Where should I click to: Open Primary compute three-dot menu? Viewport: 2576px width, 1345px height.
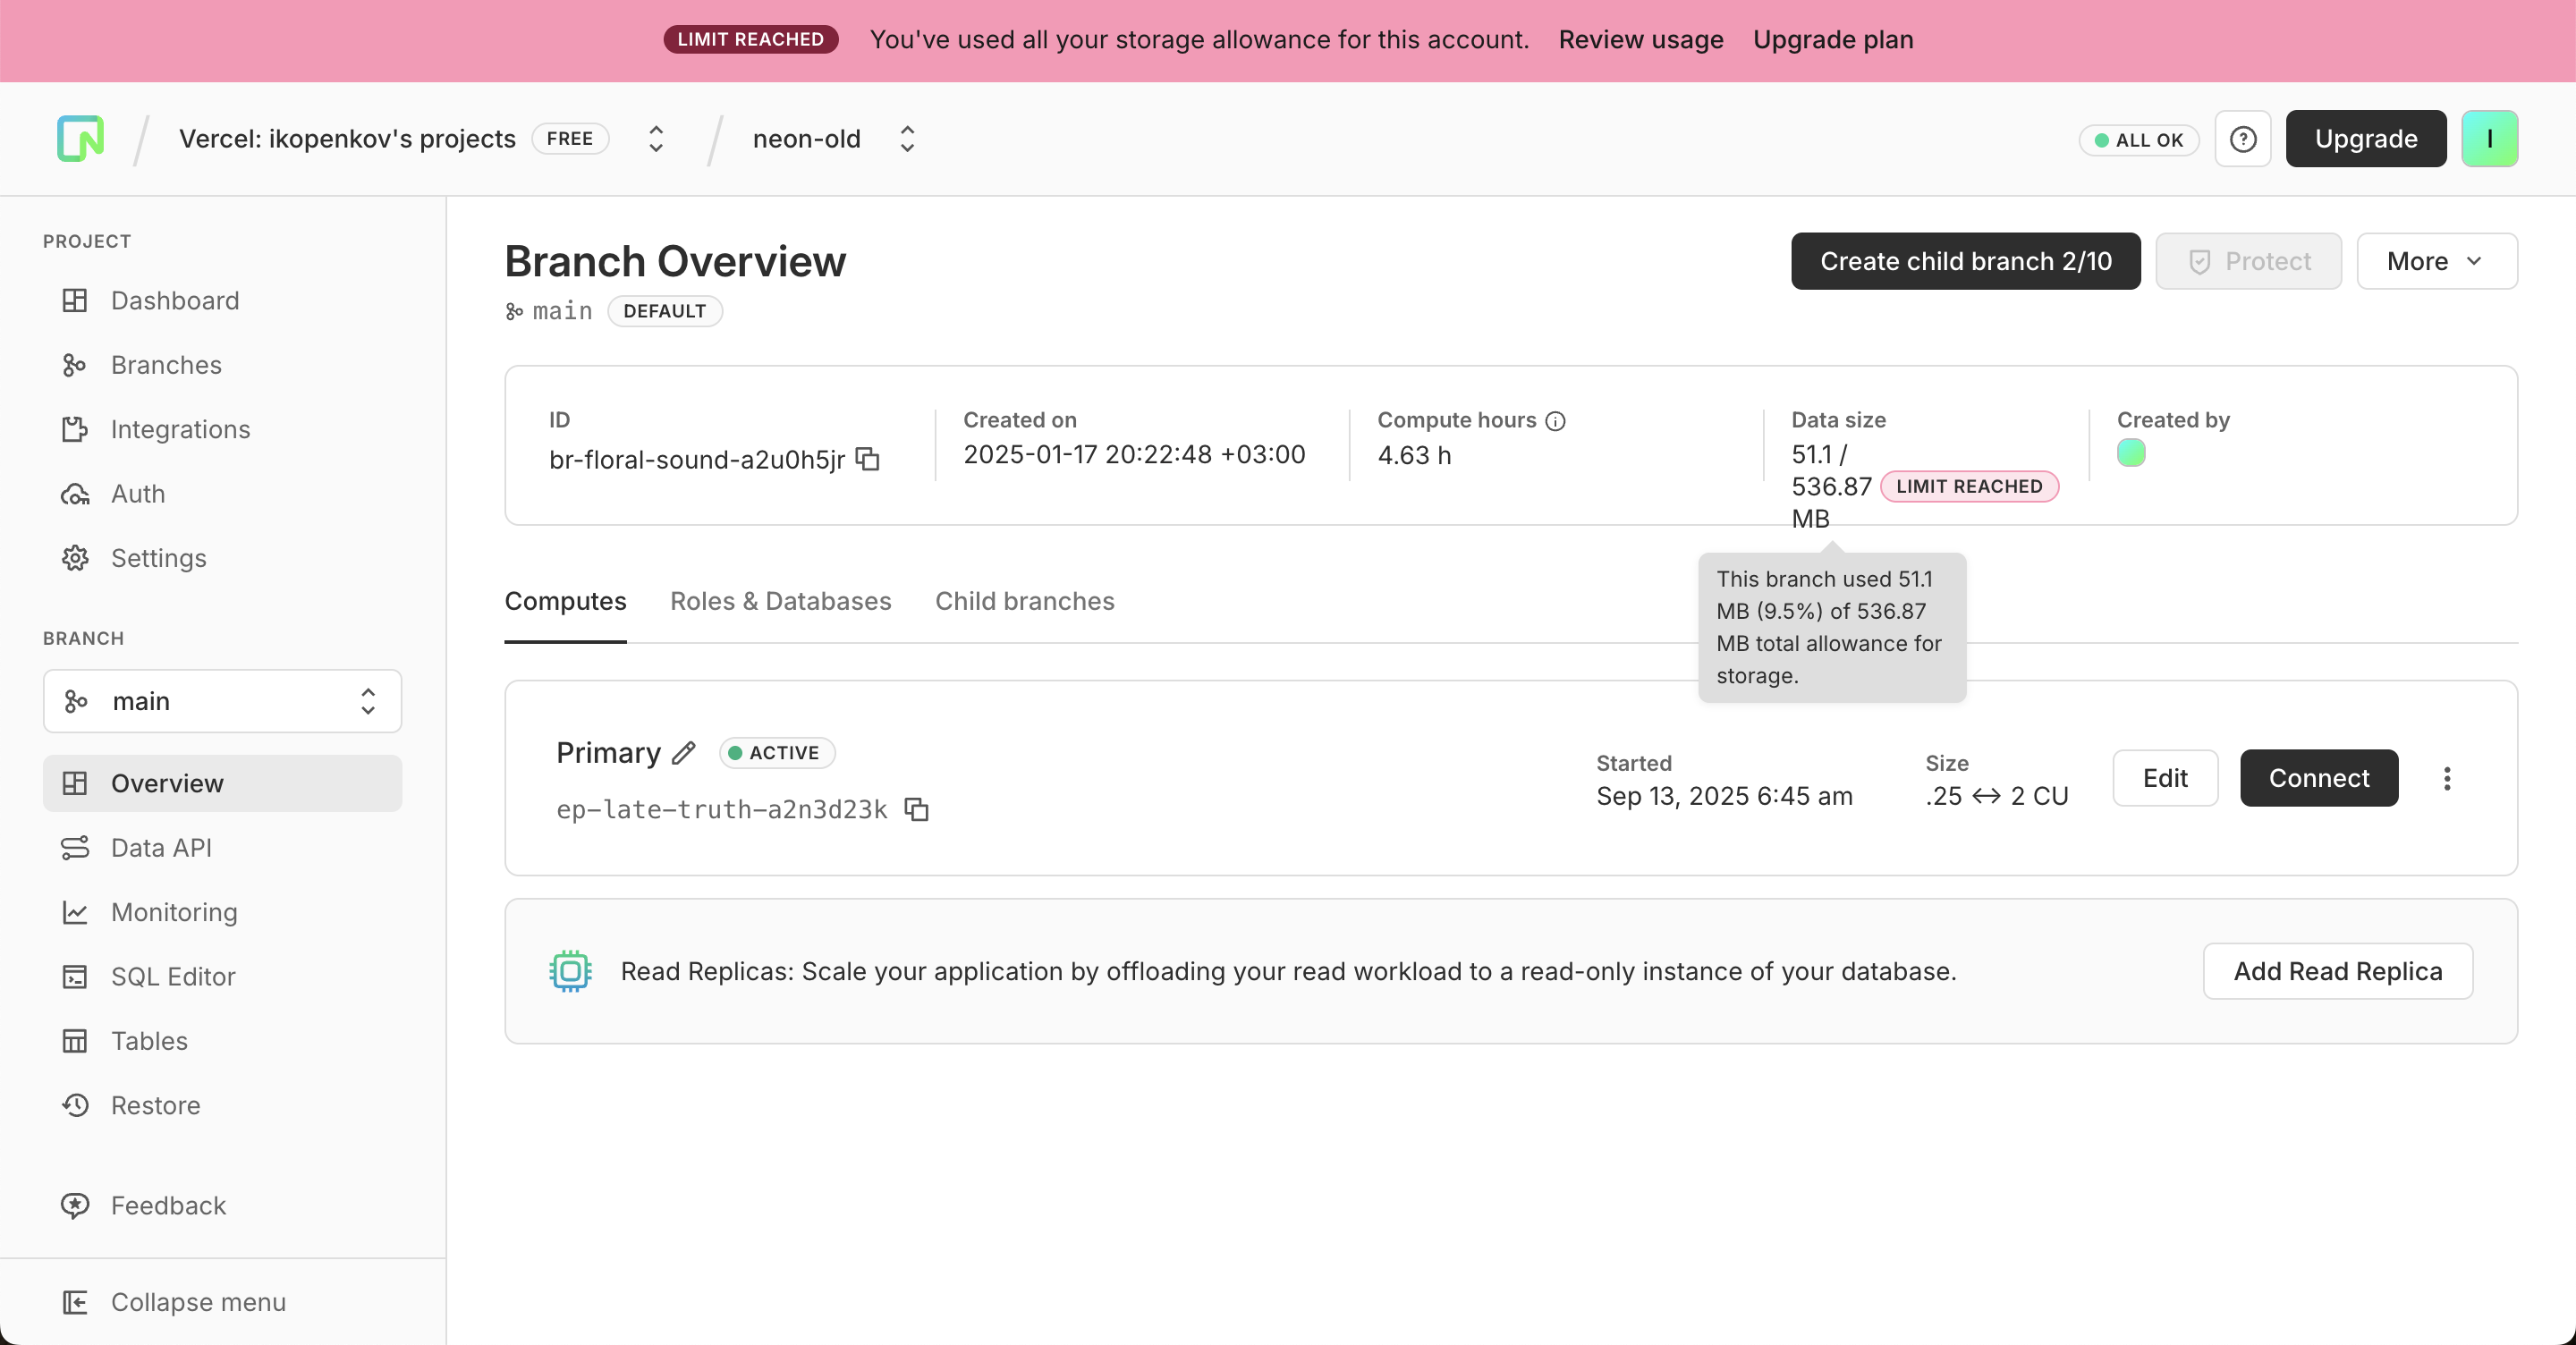2446,778
